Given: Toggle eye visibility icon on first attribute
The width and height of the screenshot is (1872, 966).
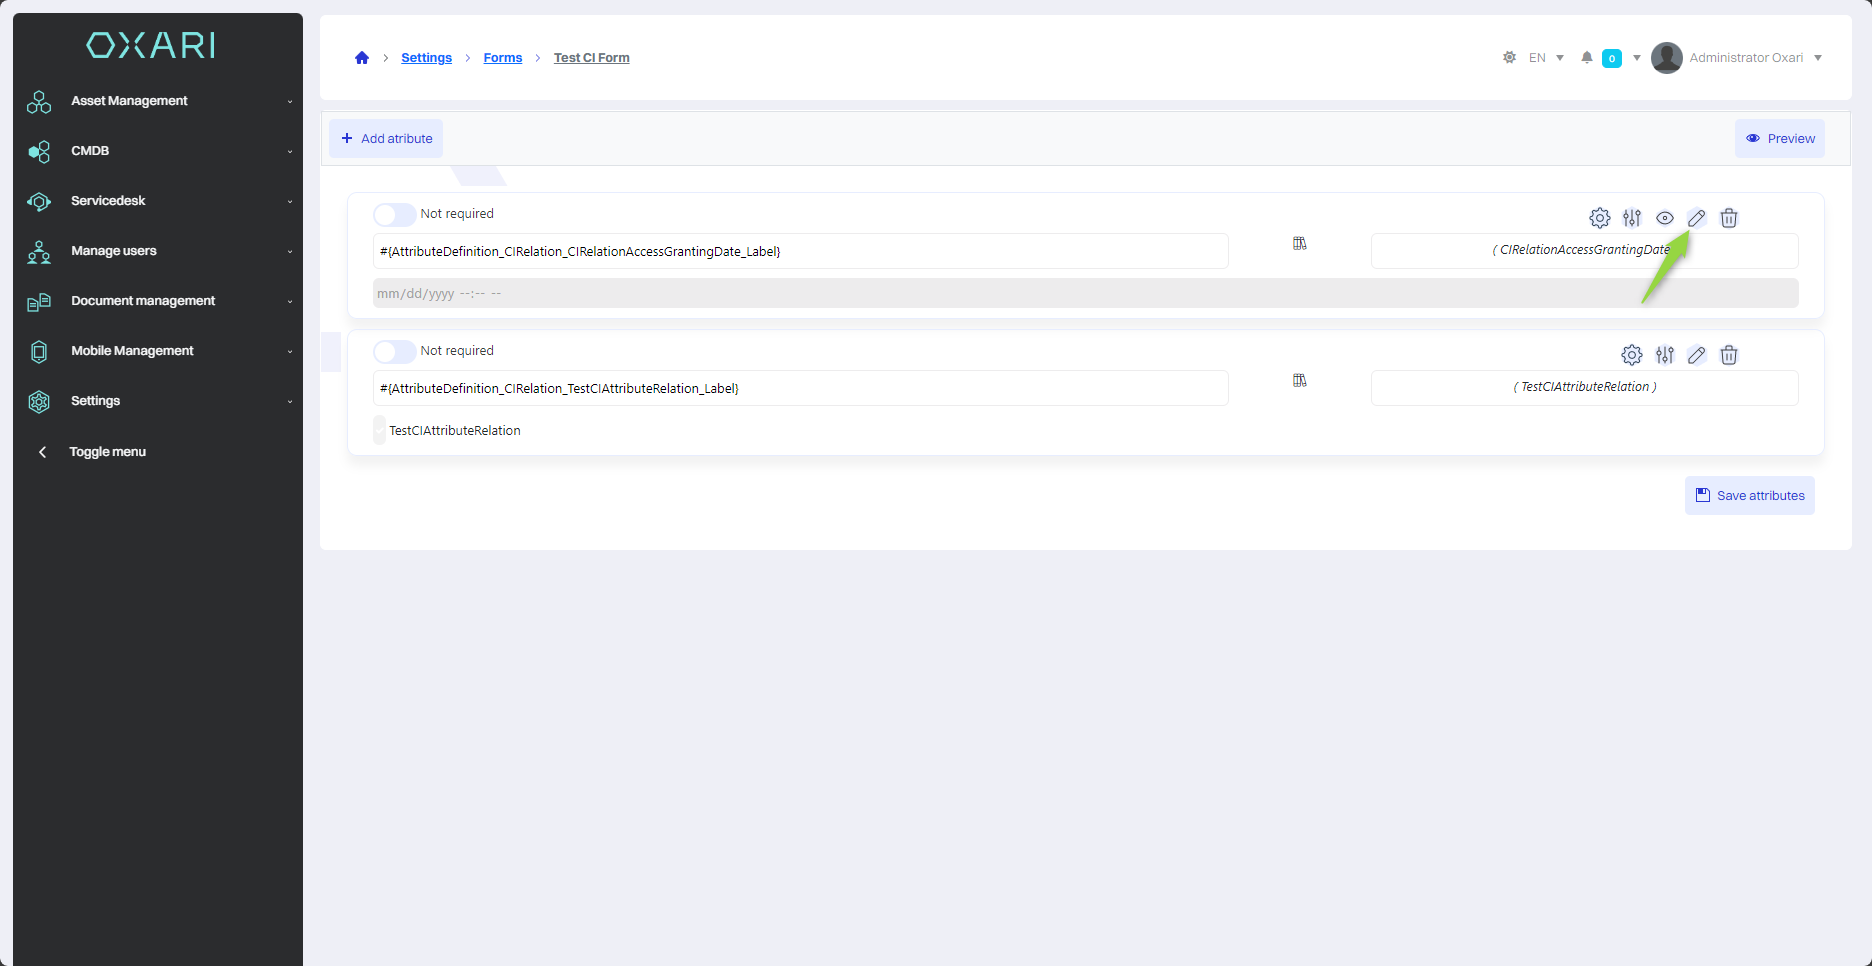Looking at the screenshot, I should tap(1665, 218).
